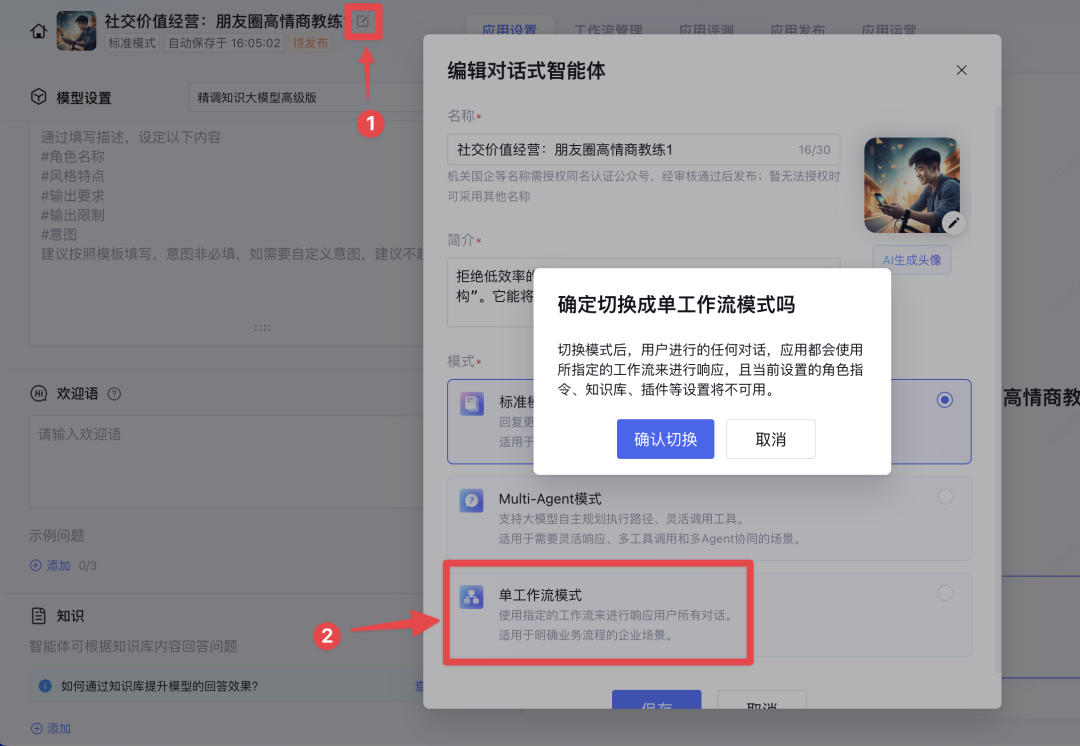Click the model settings cube icon
Viewport: 1080px width, 746px height.
click(39, 97)
